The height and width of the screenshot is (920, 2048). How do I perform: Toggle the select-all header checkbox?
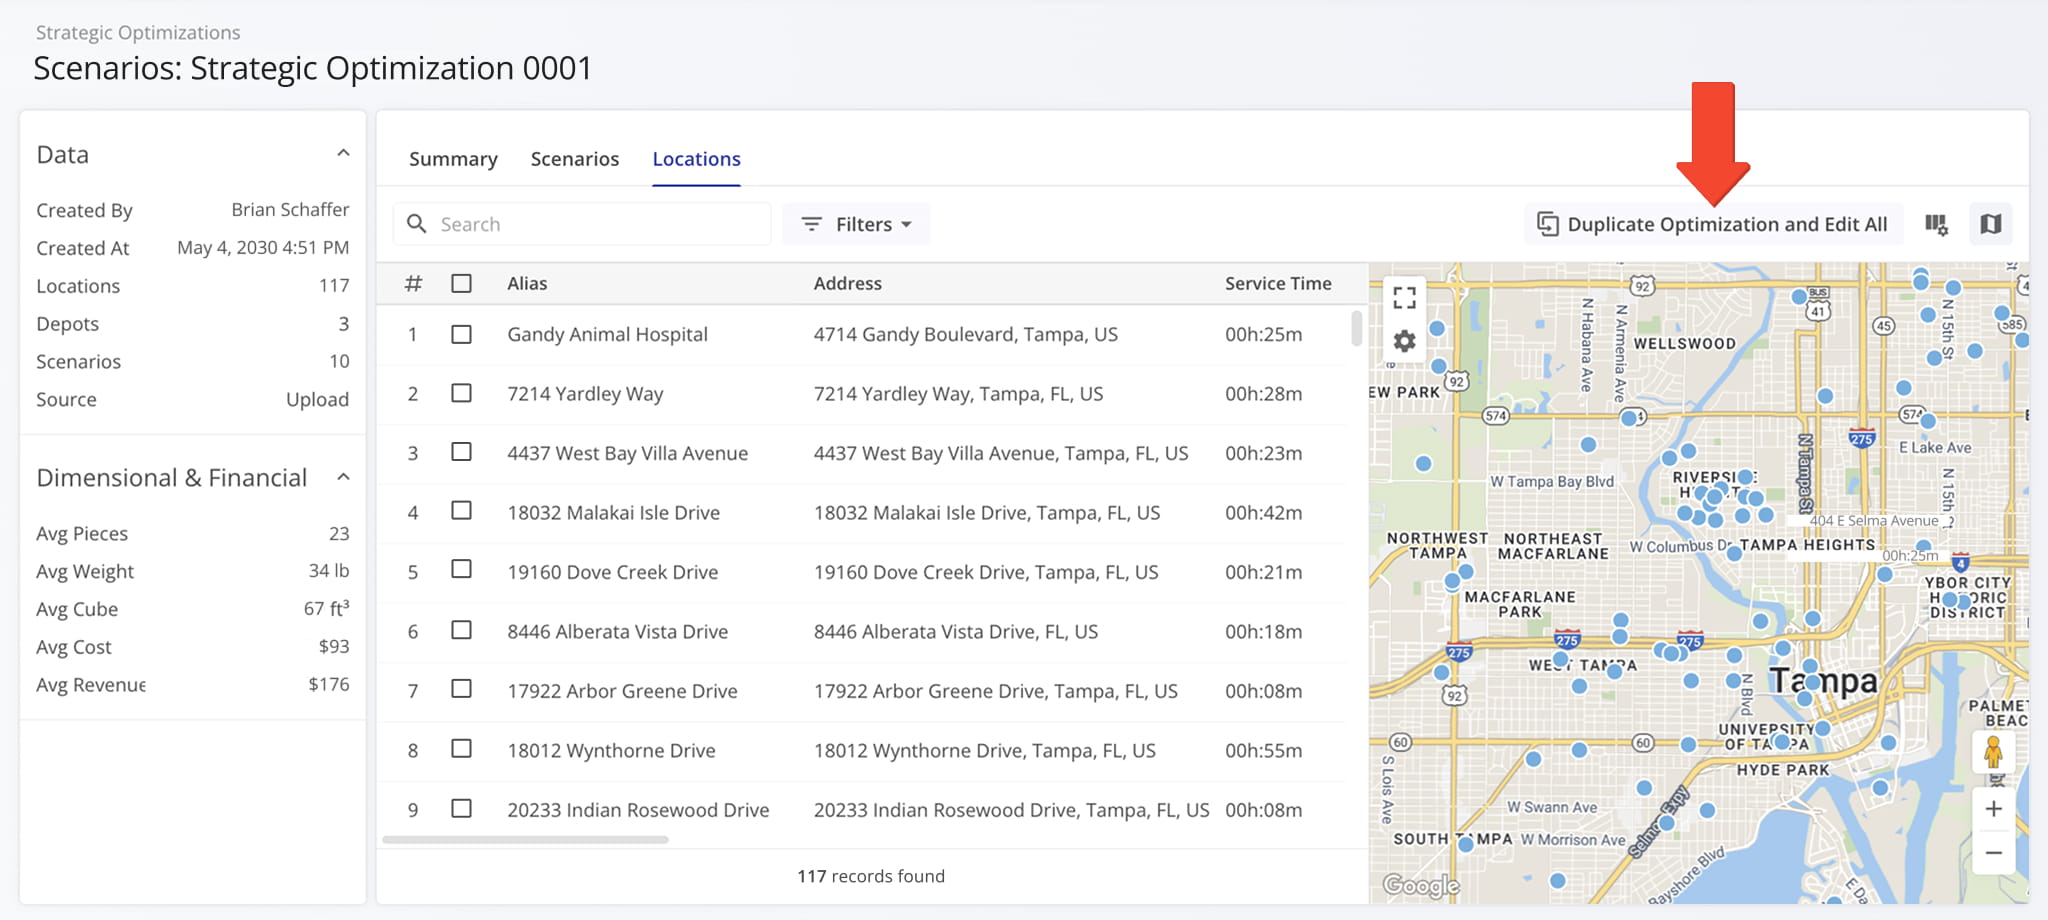(x=461, y=283)
